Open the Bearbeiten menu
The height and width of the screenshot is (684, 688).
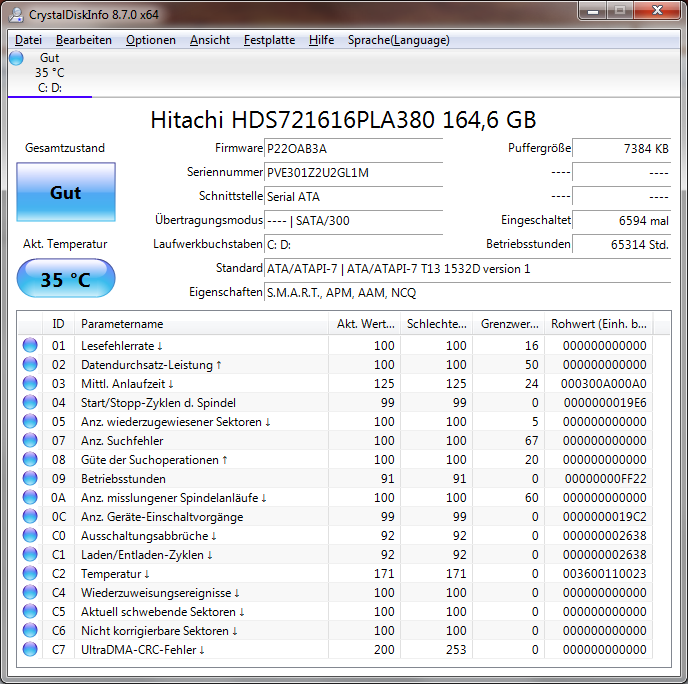tap(84, 40)
